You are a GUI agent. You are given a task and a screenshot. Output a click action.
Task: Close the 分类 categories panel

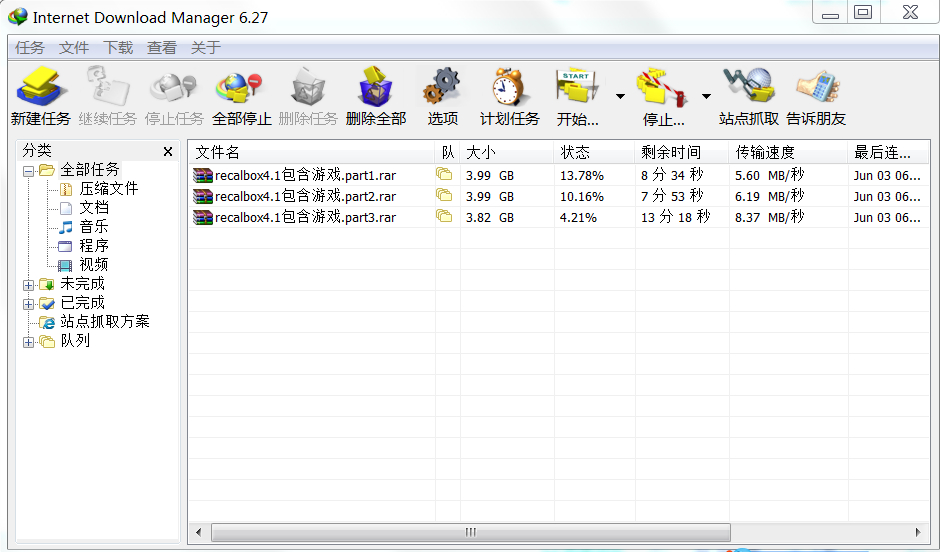(x=168, y=152)
